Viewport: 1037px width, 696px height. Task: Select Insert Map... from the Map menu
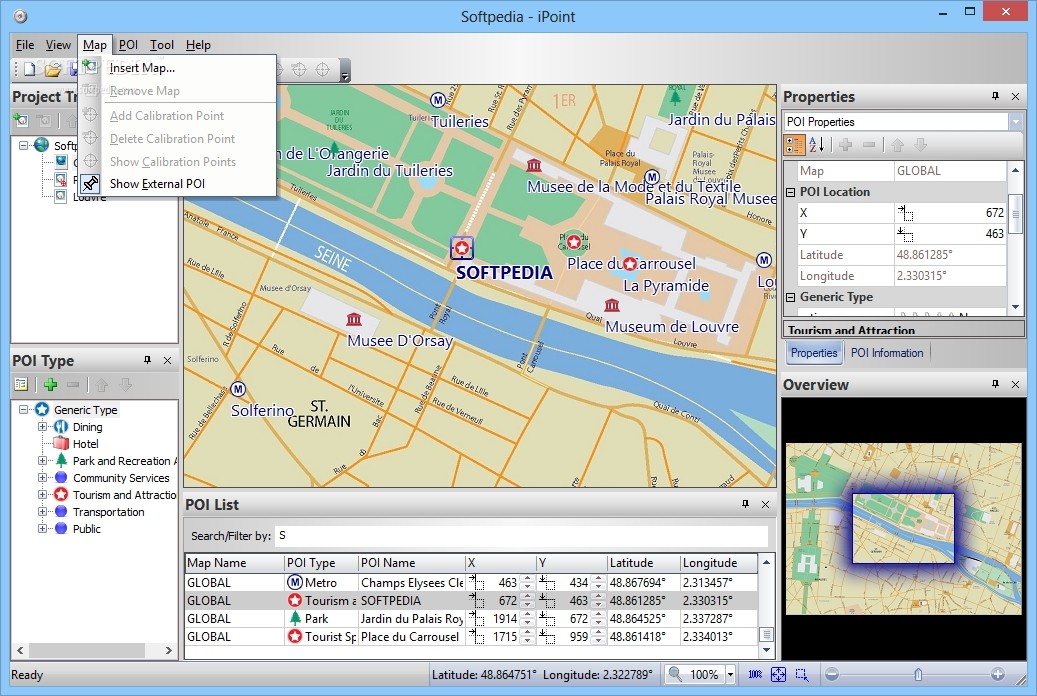point(142,67)
